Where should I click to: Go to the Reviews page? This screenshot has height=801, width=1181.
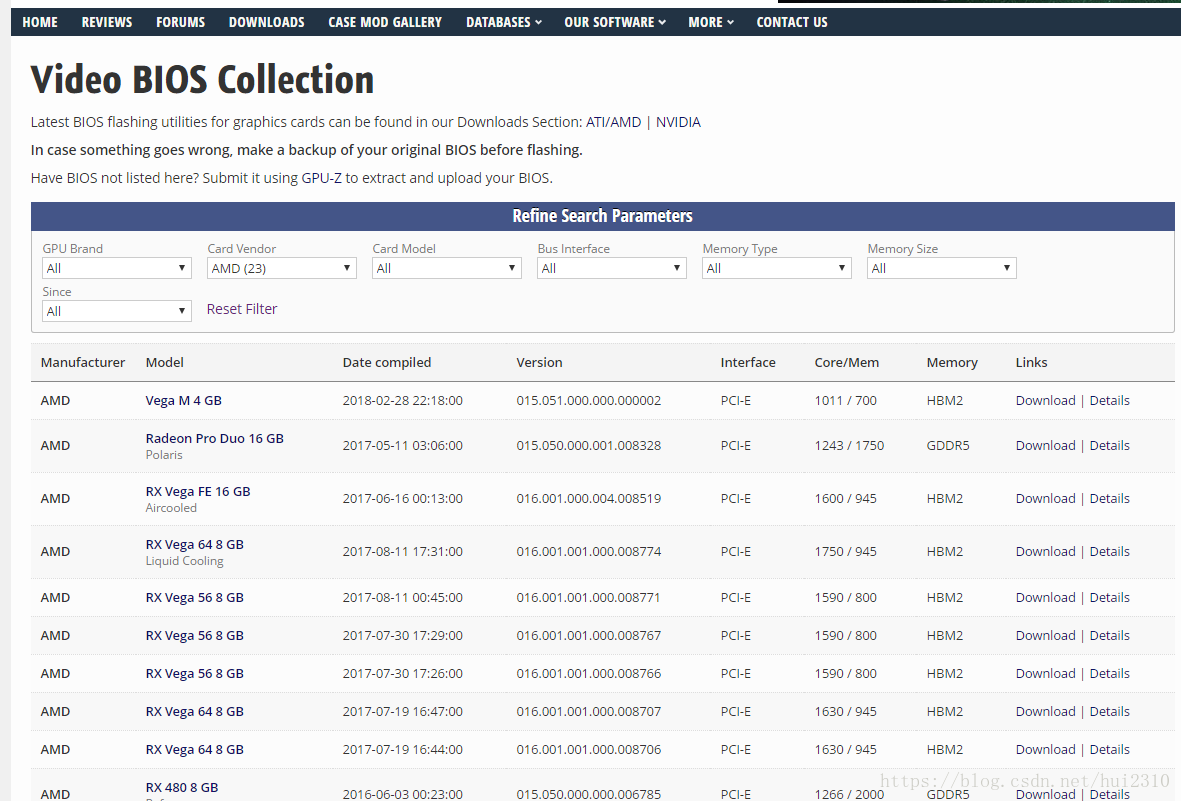pos(107,22)
